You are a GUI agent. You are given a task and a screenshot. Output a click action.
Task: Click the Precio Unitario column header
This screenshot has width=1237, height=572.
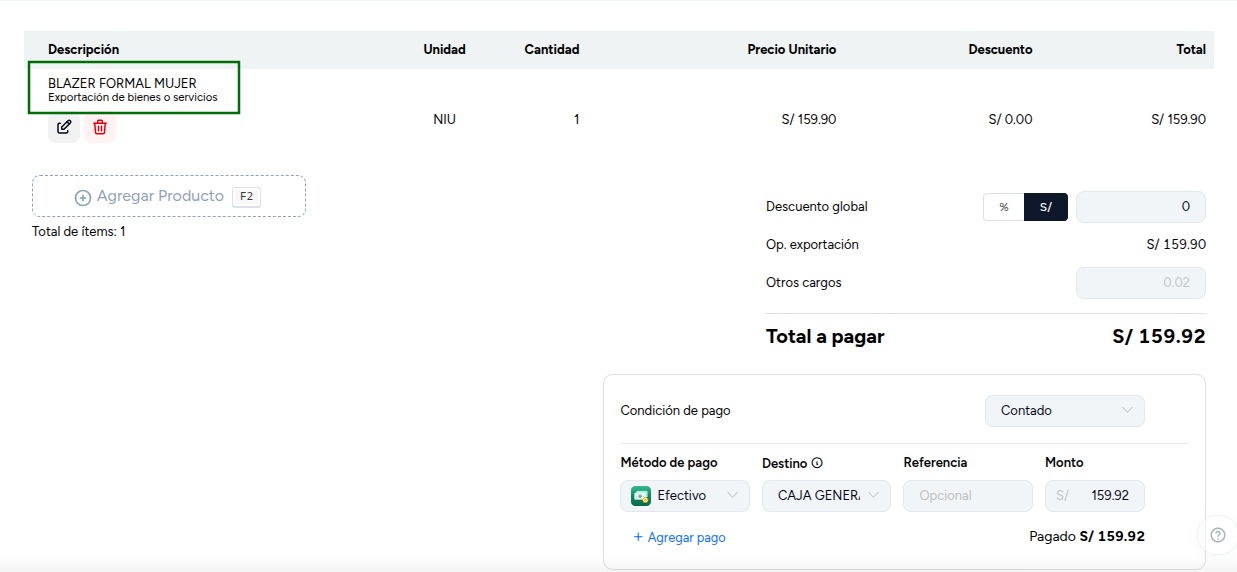[792, 49]
